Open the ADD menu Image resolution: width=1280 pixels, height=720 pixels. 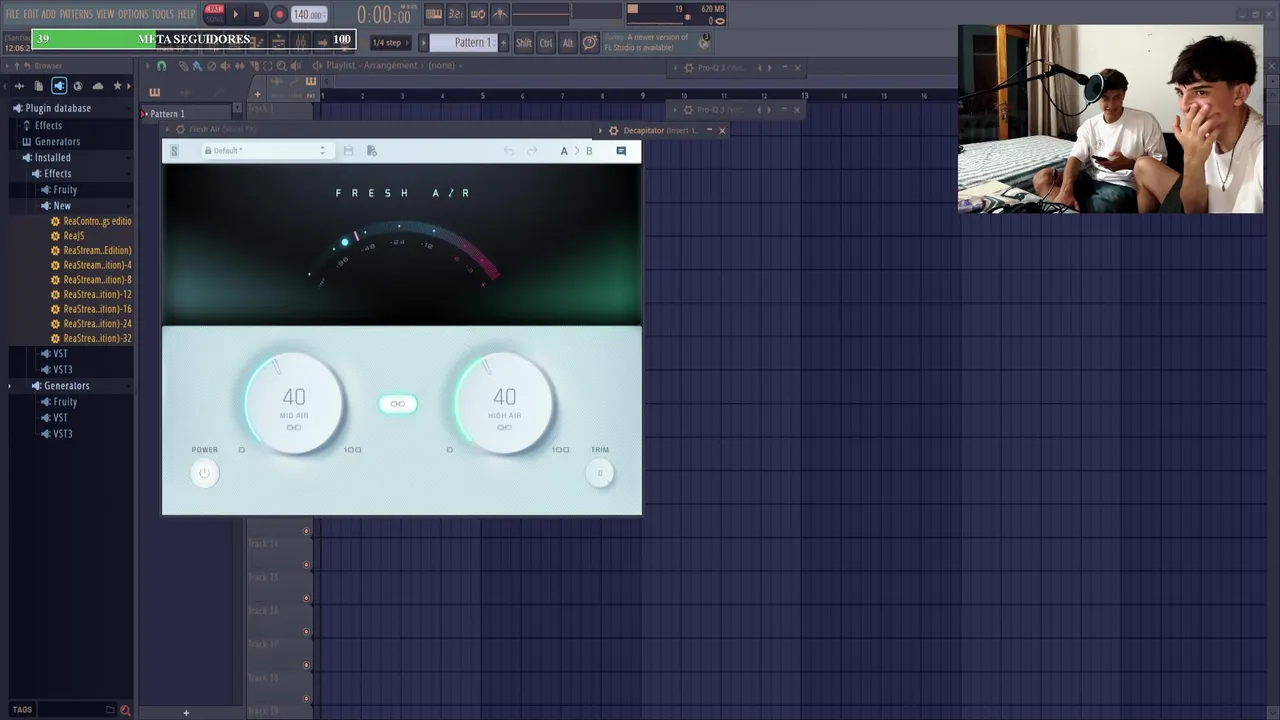click(x=49, y=14)
